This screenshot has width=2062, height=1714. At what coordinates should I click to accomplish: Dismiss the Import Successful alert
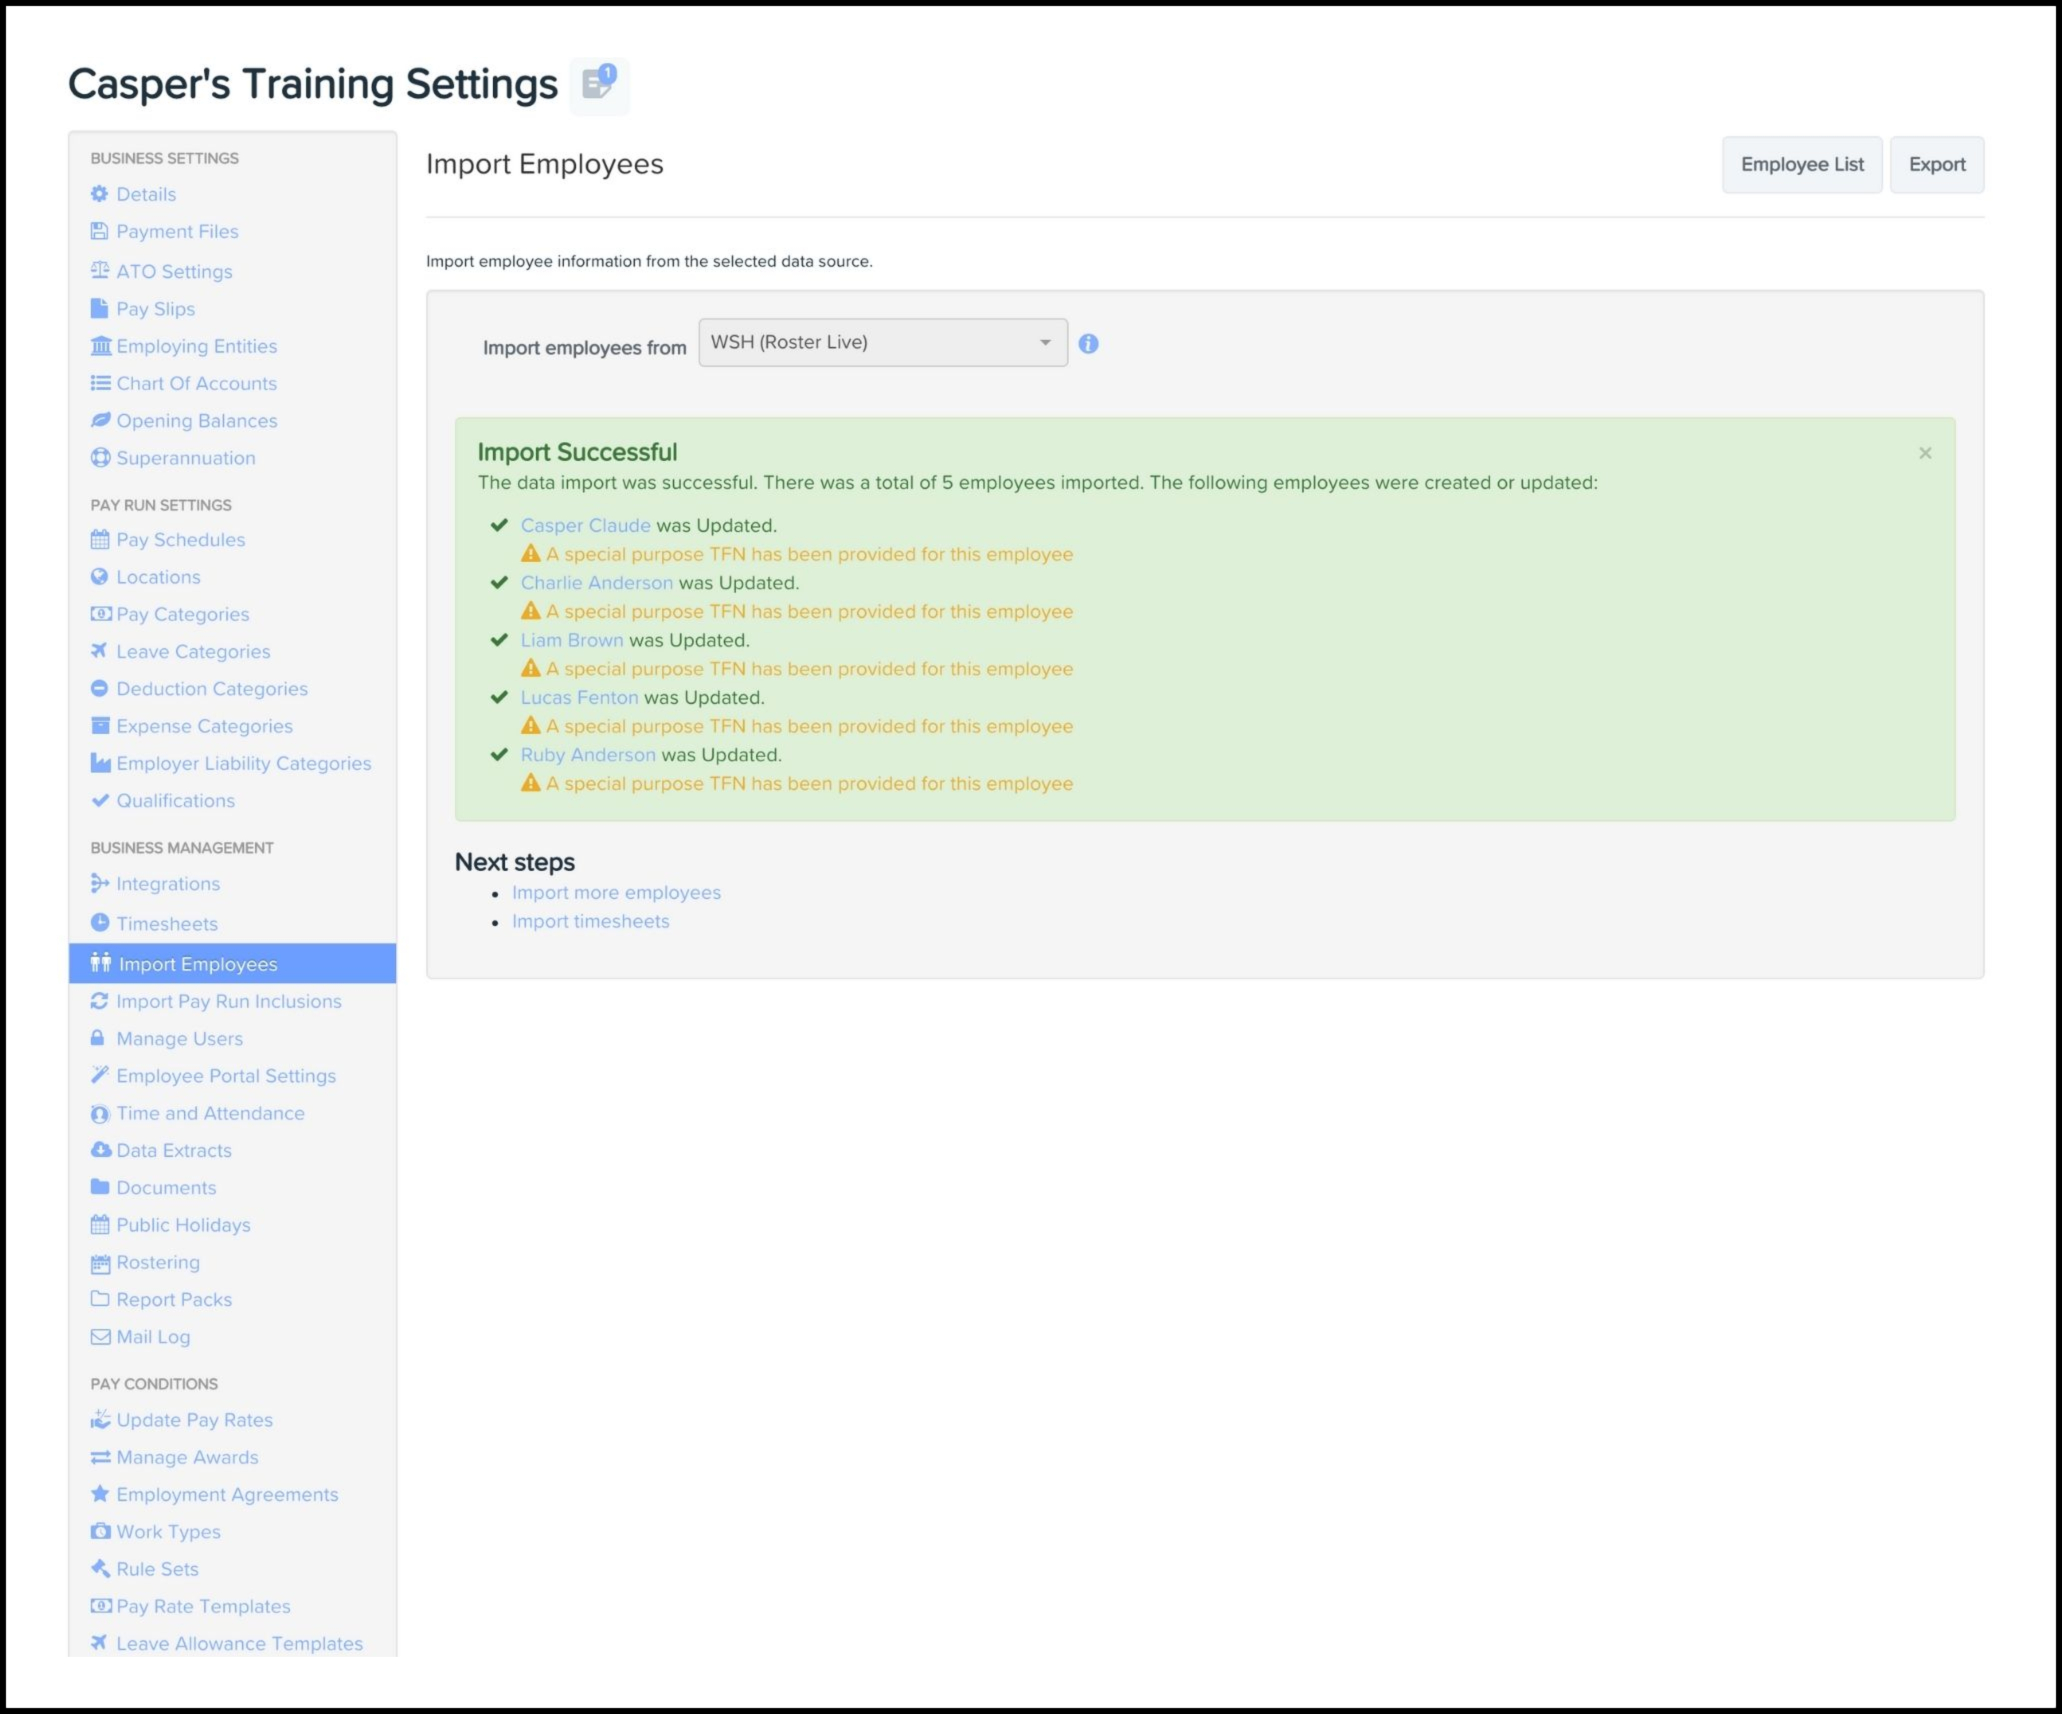pos(1924,453)
